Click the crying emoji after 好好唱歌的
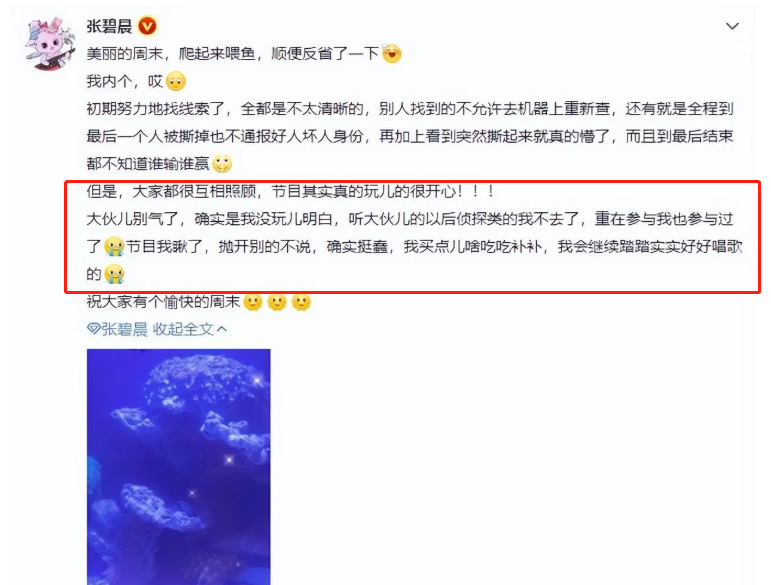Screen dimensions: 771x585 [115, 274]
